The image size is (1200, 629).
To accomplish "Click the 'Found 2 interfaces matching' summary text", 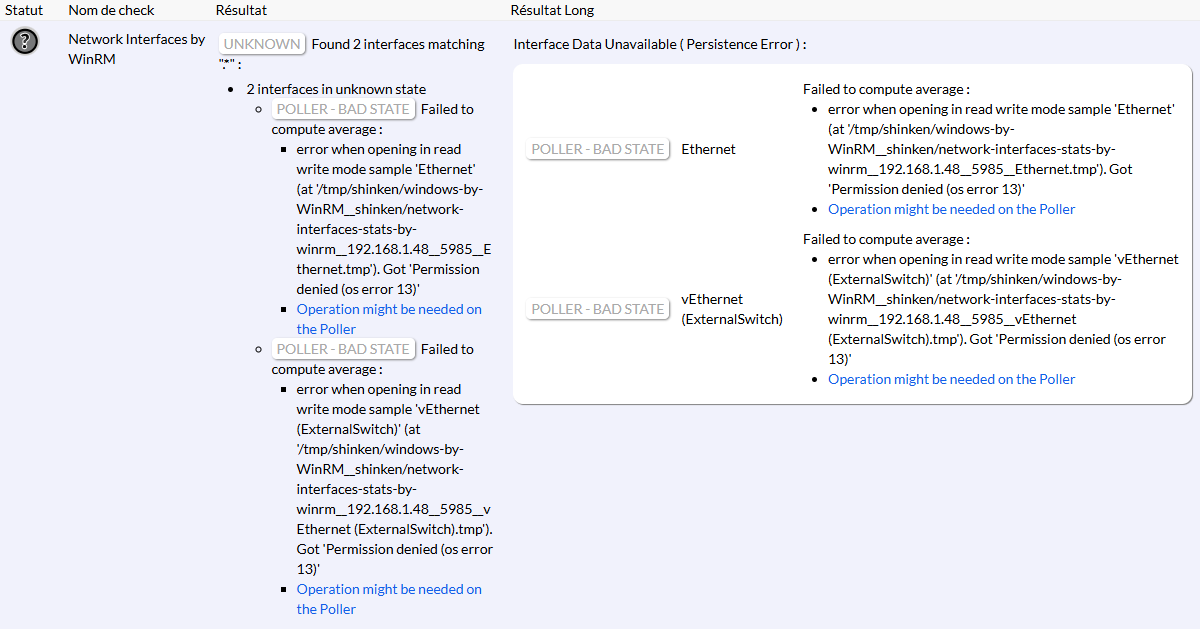I will [x=398, y=44].
